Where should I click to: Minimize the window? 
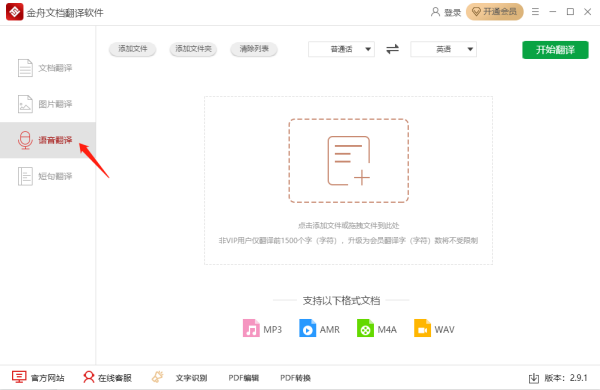(553, 12)
